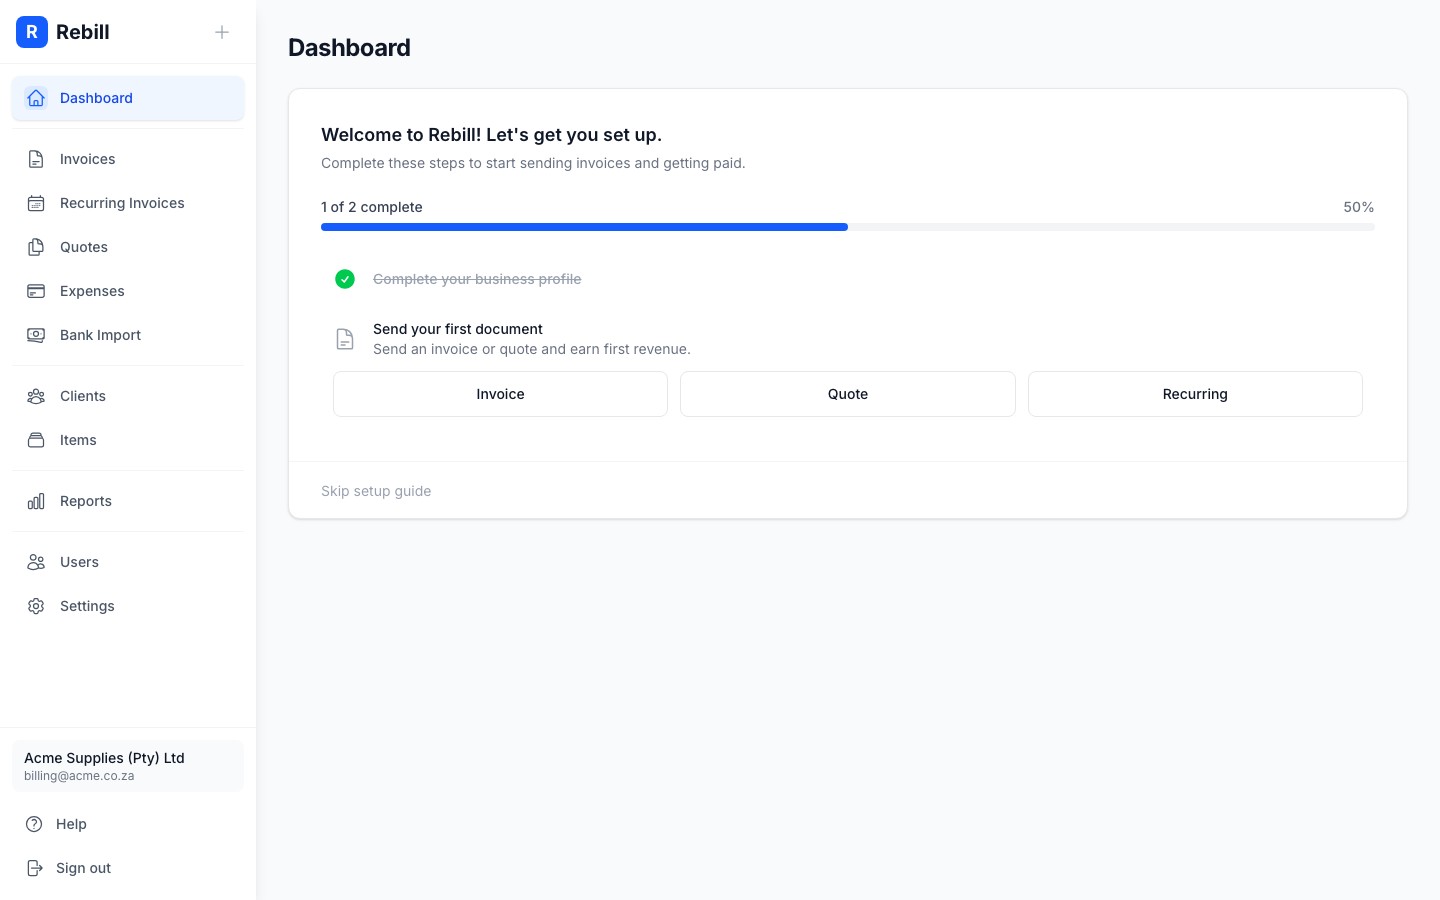
Task: Click Skip setup guide link
Action: 376,491
